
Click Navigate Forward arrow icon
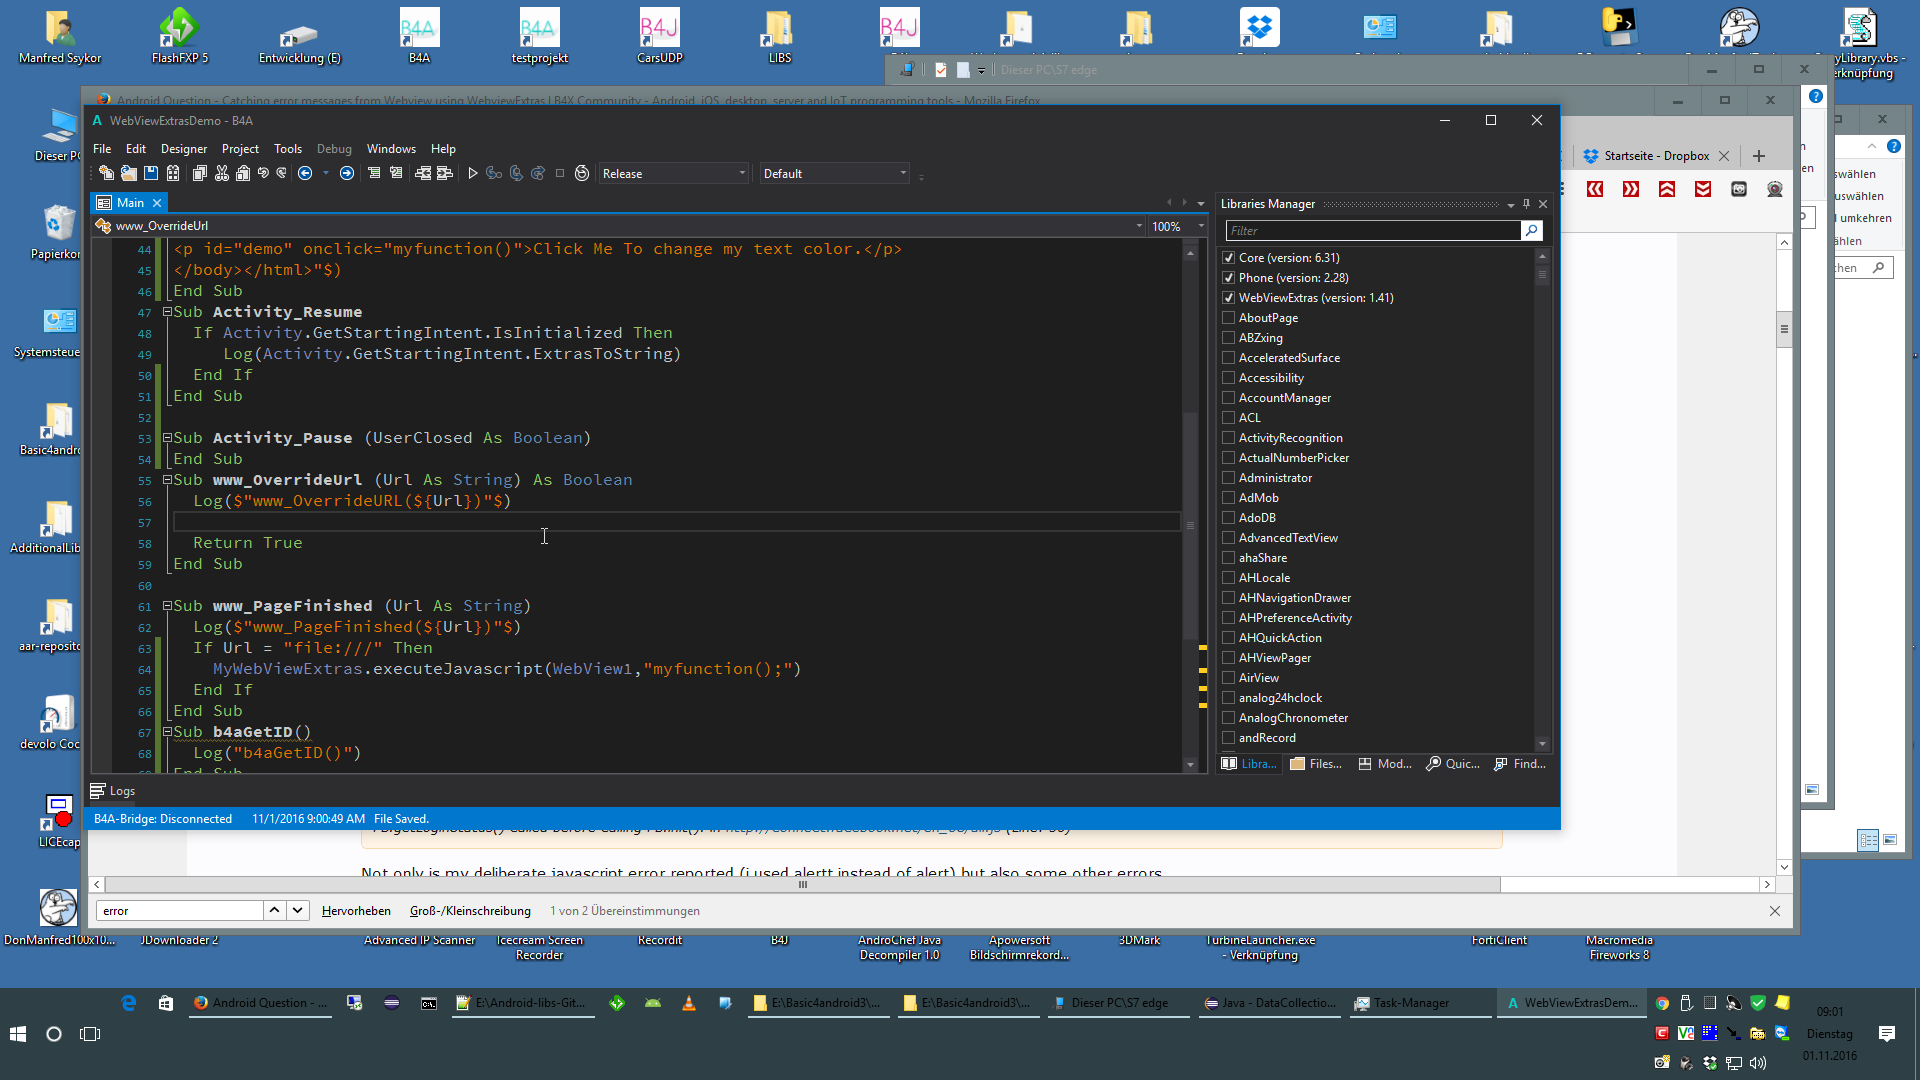pyautogui.click(x=347, y=173)
